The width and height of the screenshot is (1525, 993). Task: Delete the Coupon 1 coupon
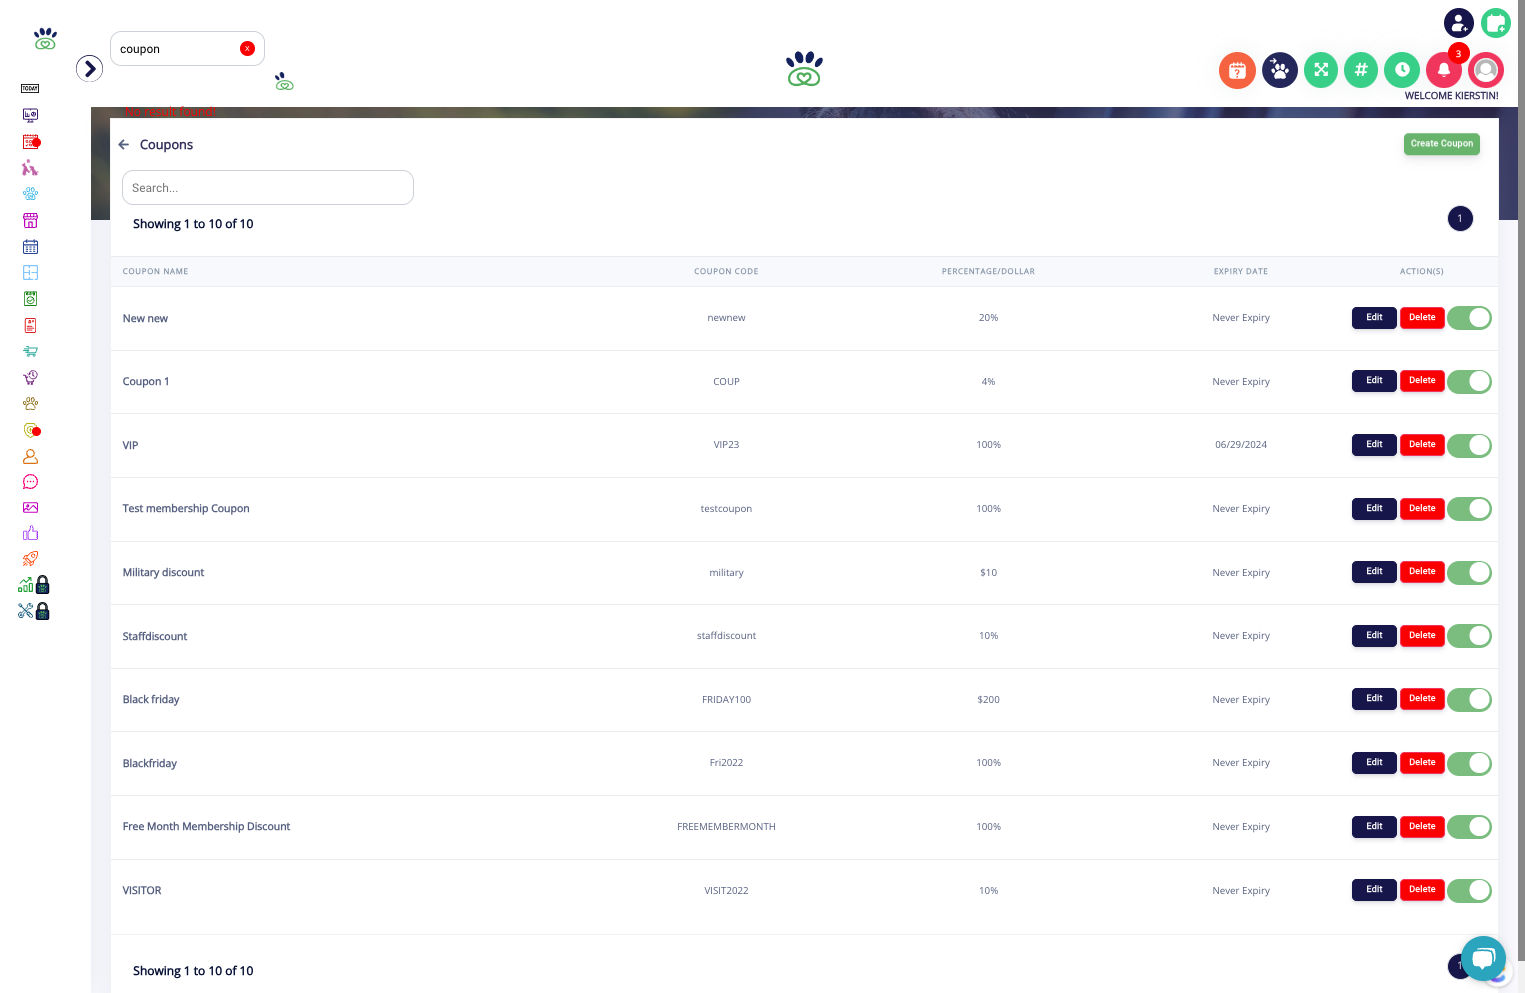coord(1422,381)
